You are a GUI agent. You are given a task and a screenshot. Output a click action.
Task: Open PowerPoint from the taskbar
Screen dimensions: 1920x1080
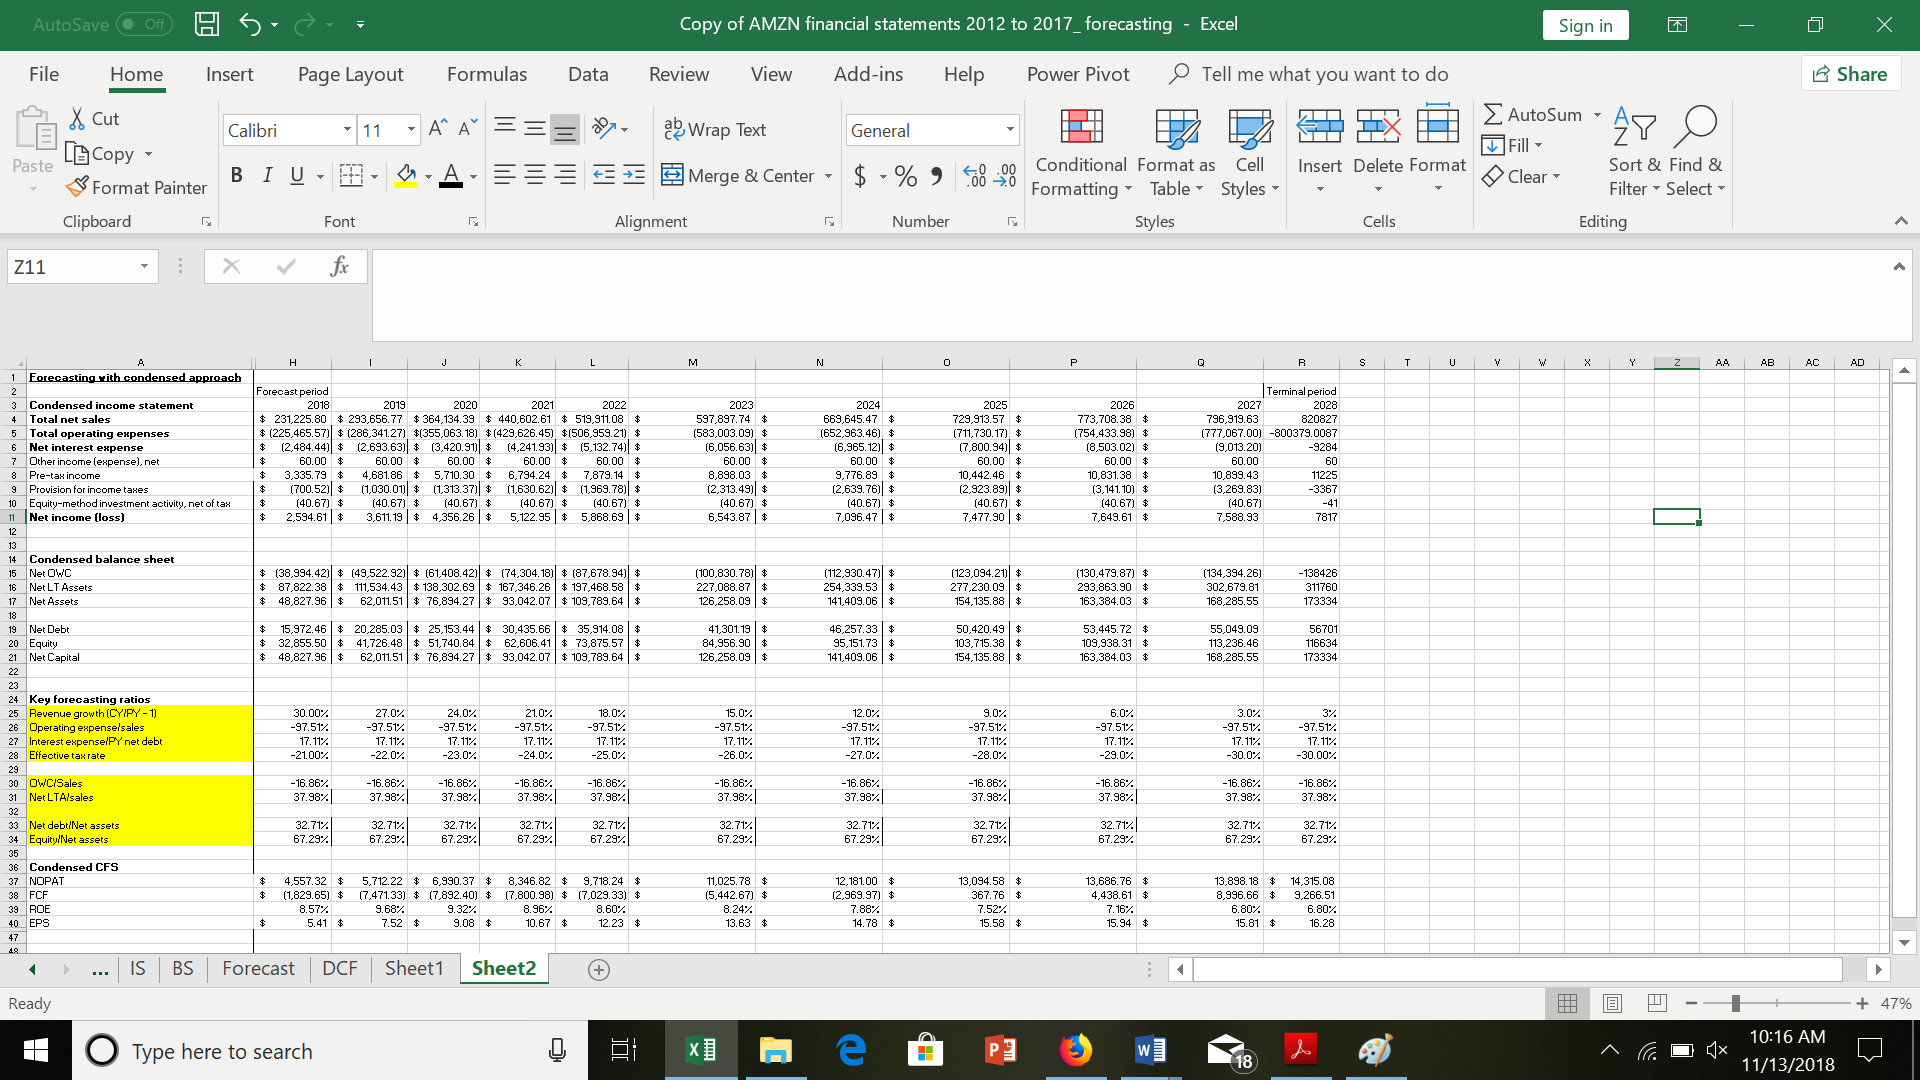click(1000, 1050)
